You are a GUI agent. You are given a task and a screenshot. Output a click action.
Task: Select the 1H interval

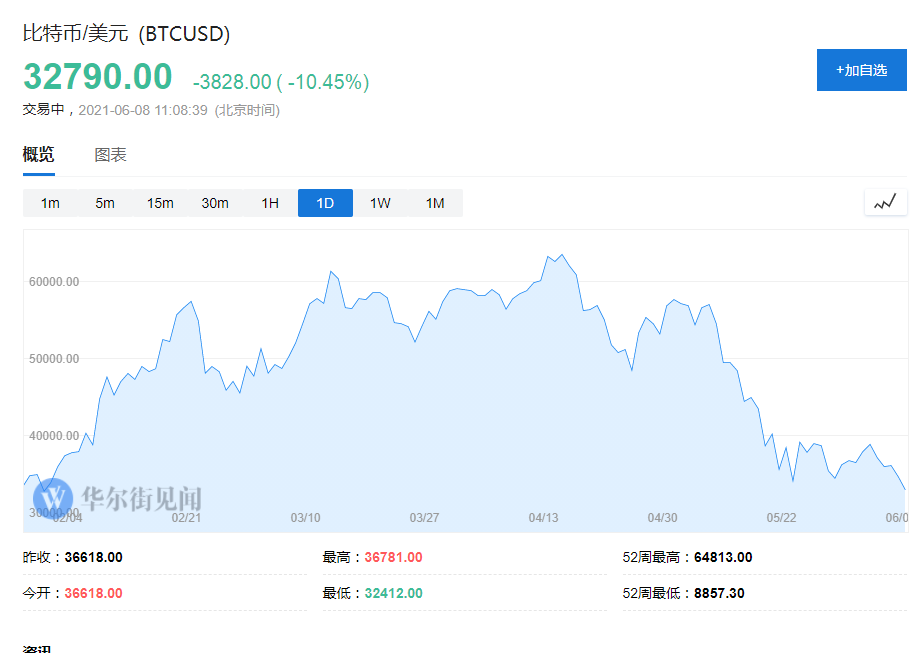(269, 202)
